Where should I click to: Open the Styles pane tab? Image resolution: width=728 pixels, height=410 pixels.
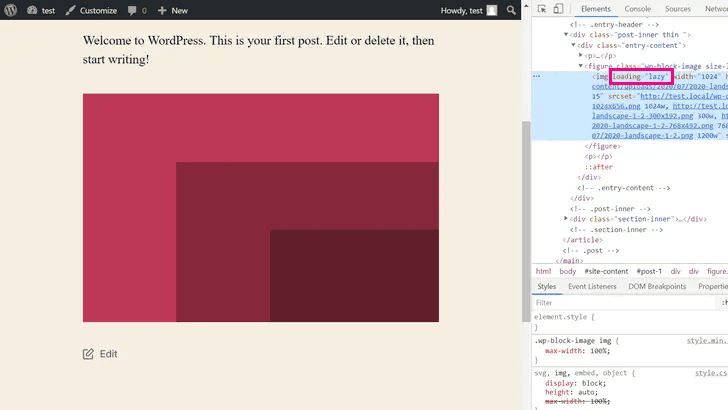(546, 286)
